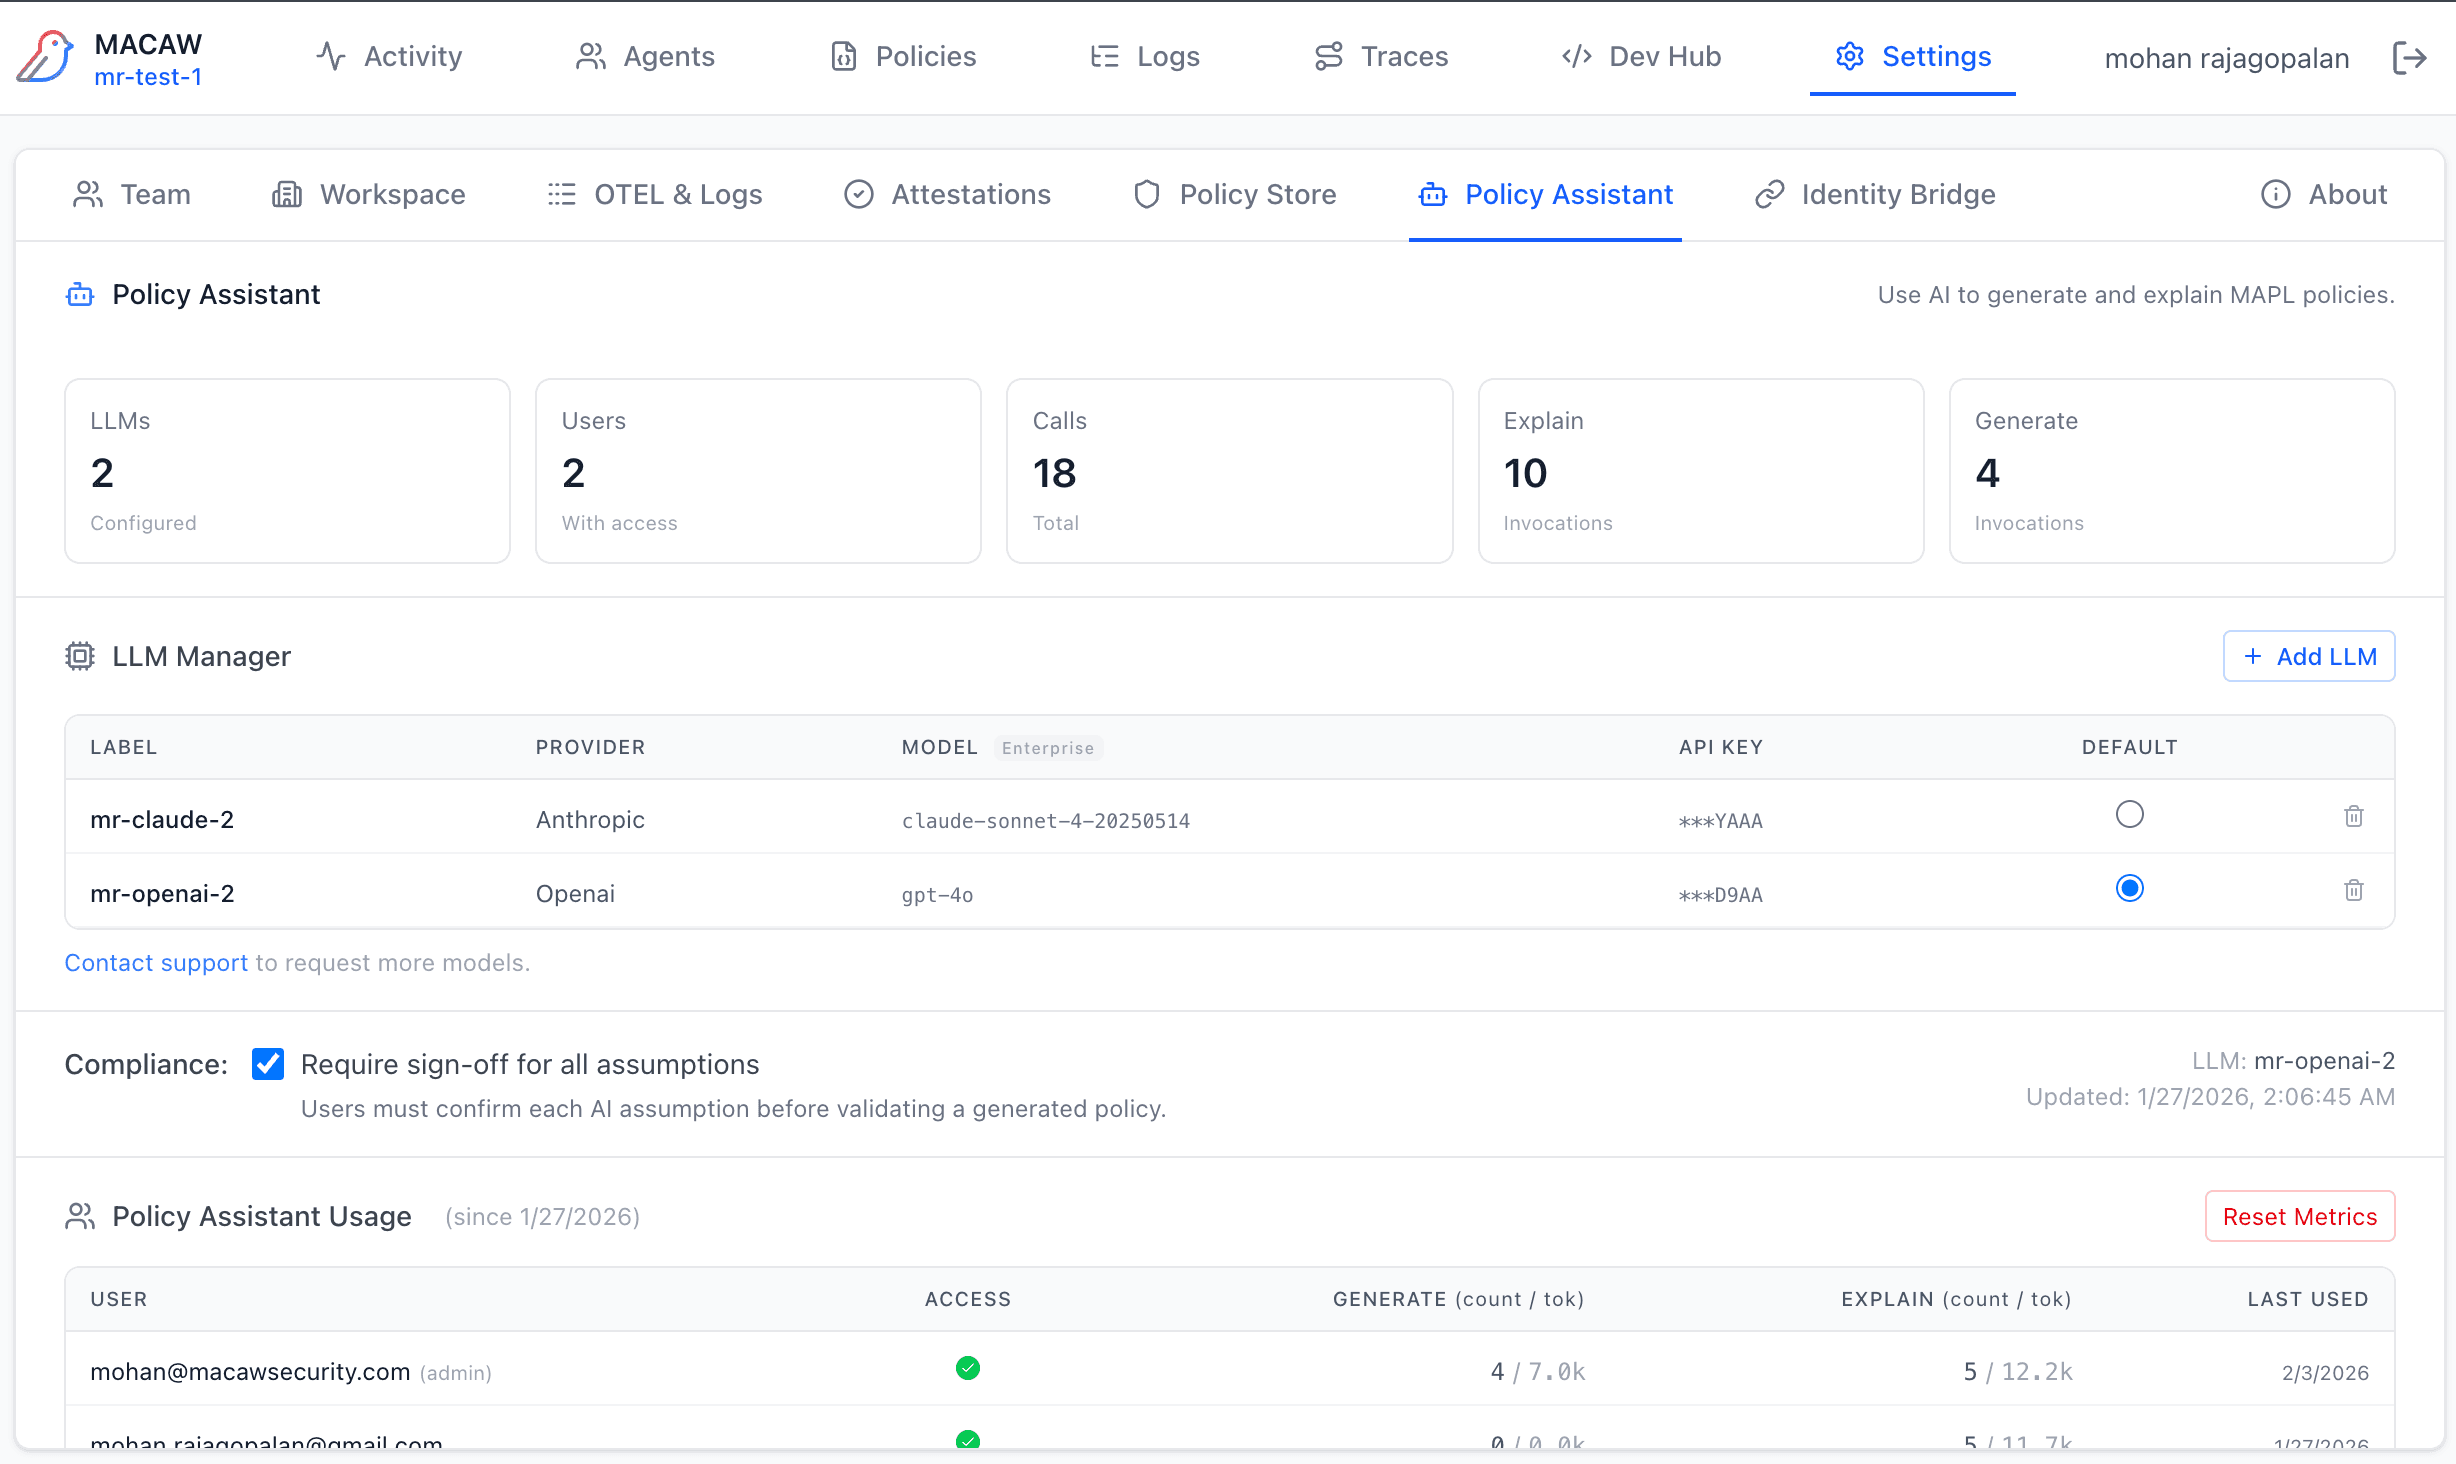Set mr-claude-2 as default LLM
Viewport: 2456px width, 1464px height.
pyautogui.click(x=2129, y=814)
